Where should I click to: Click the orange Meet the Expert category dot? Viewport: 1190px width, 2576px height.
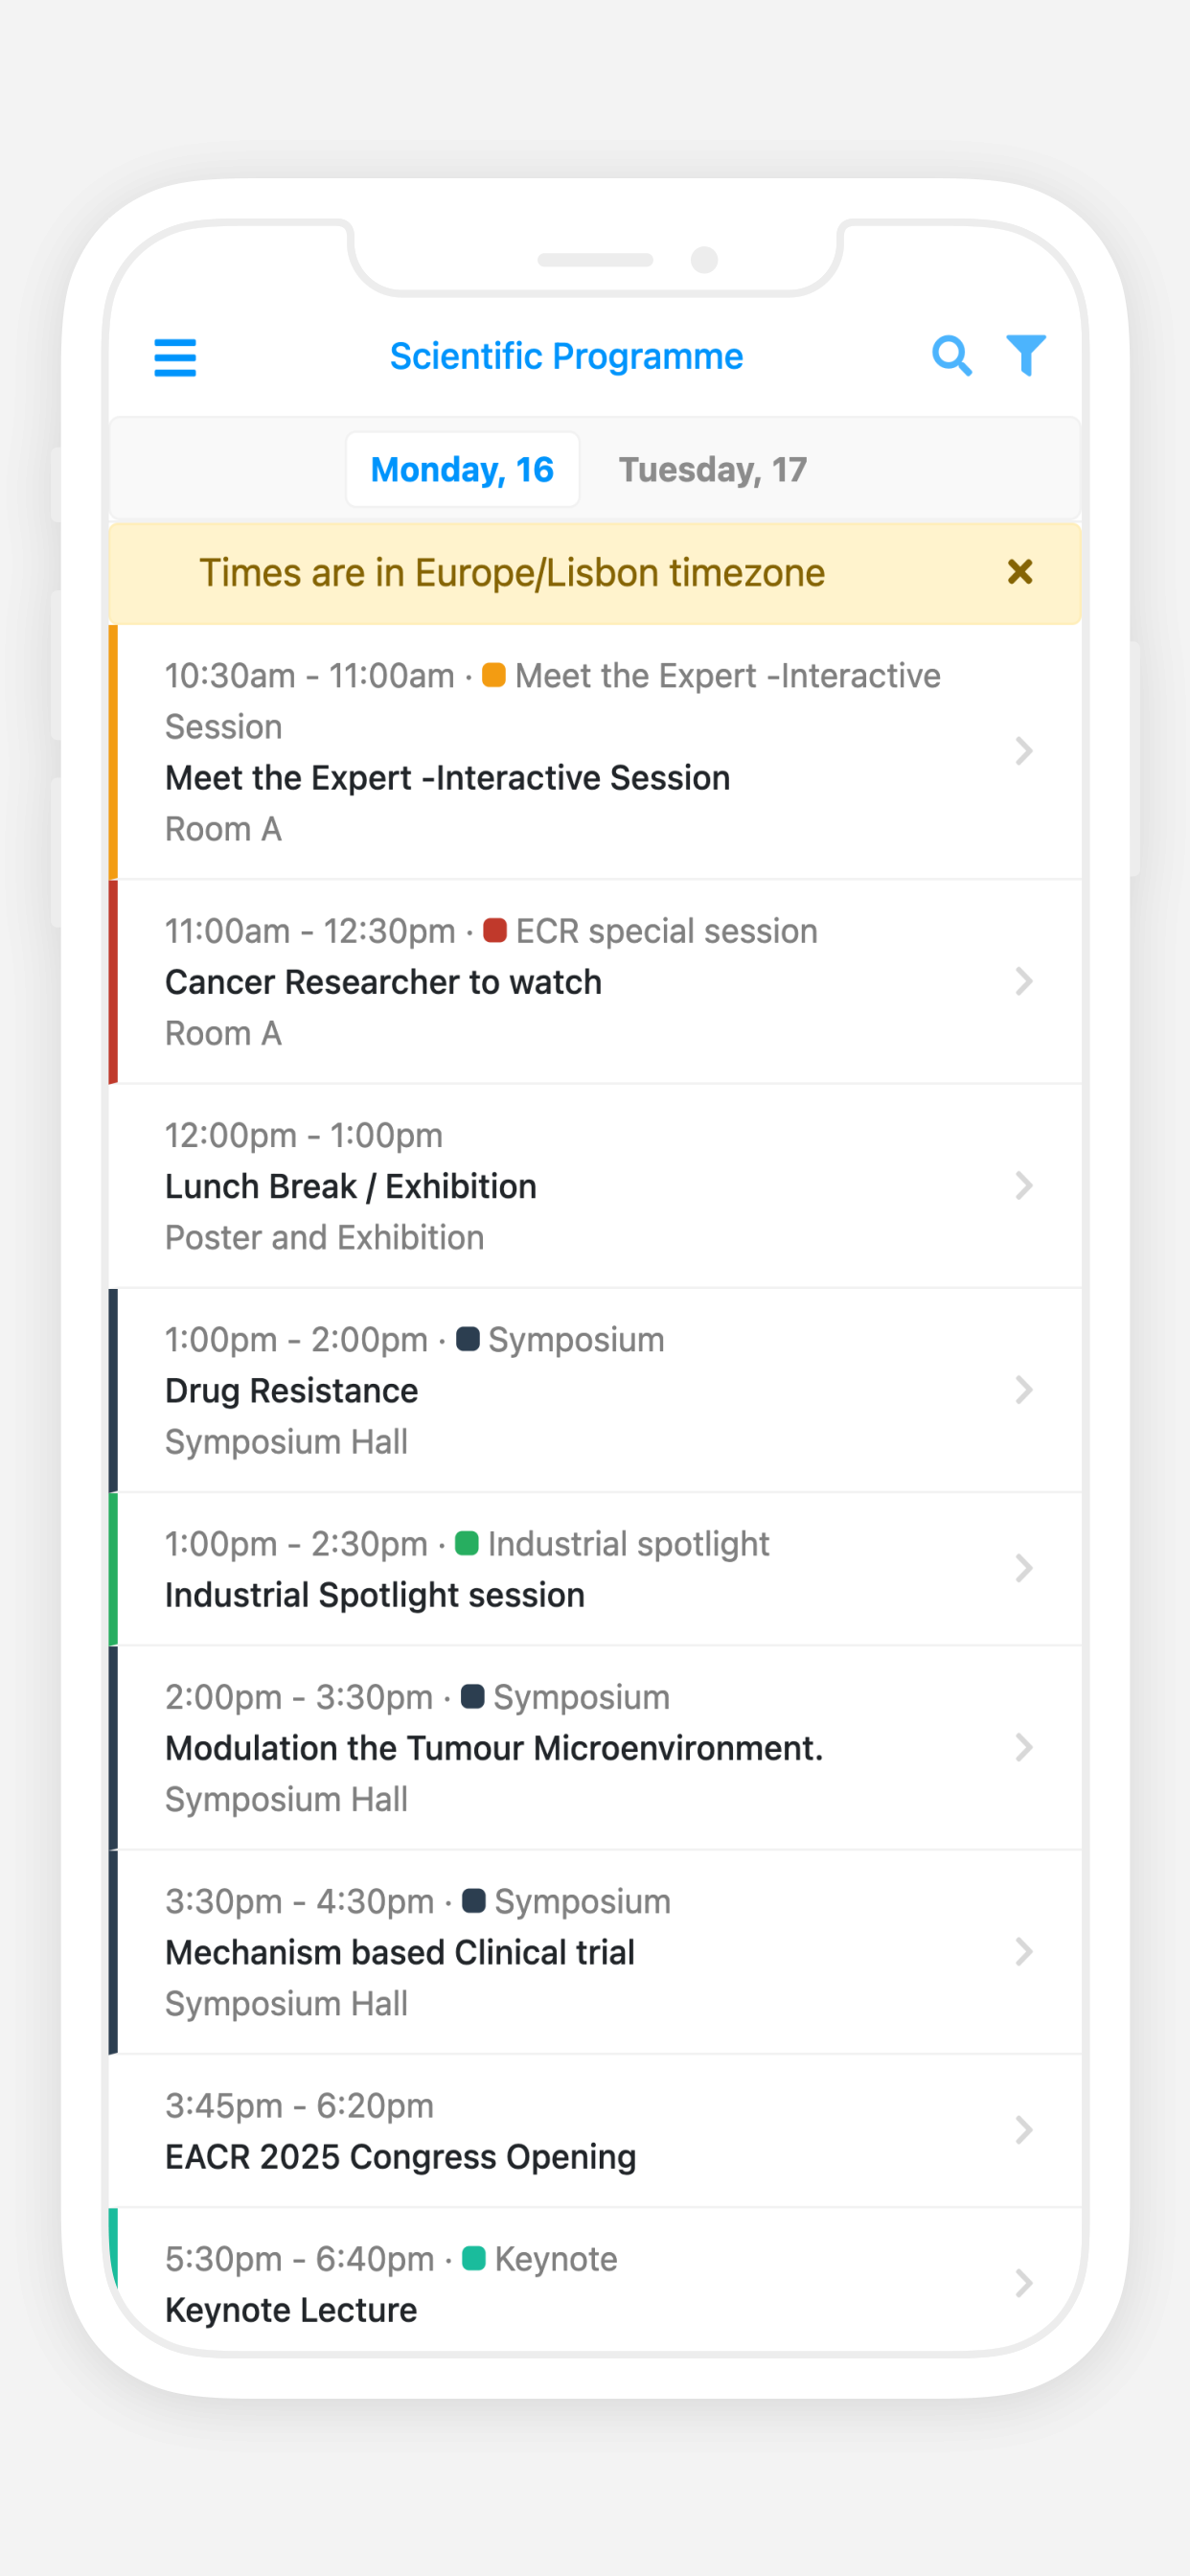[x=494, y=675]
